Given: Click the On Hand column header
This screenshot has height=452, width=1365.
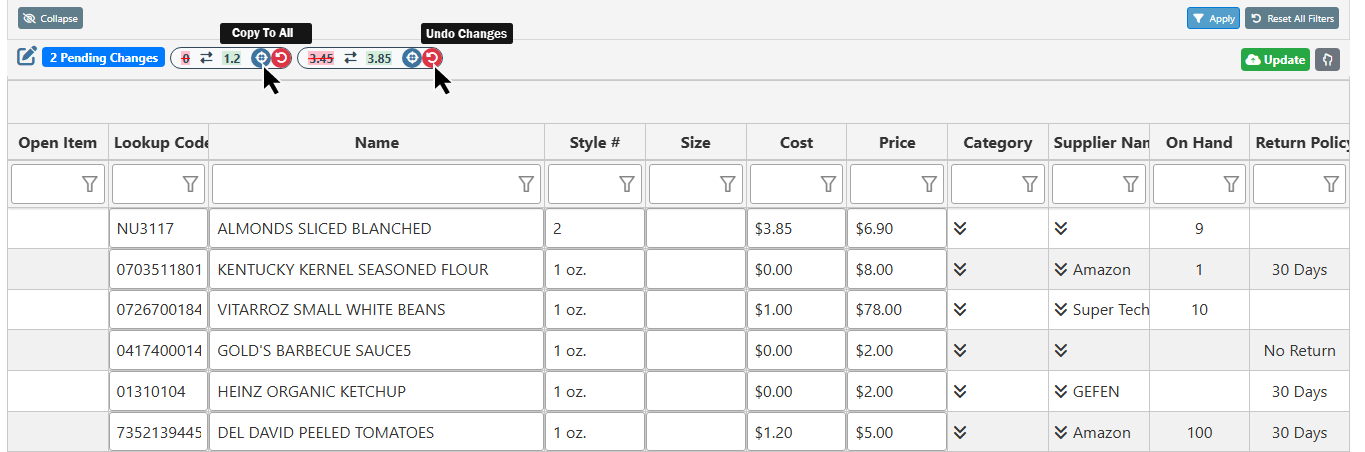Looking at the screenshot, I should [x=1198, y=143].
